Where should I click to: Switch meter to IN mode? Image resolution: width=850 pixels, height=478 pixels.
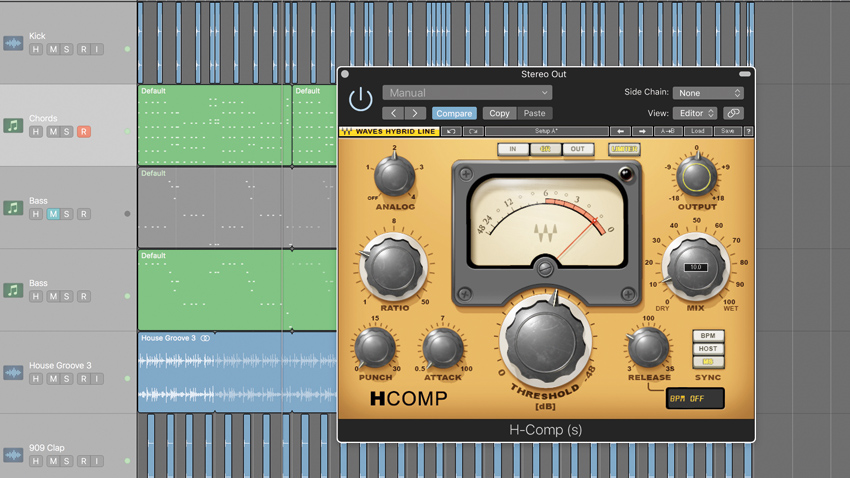tap(513, 149)
